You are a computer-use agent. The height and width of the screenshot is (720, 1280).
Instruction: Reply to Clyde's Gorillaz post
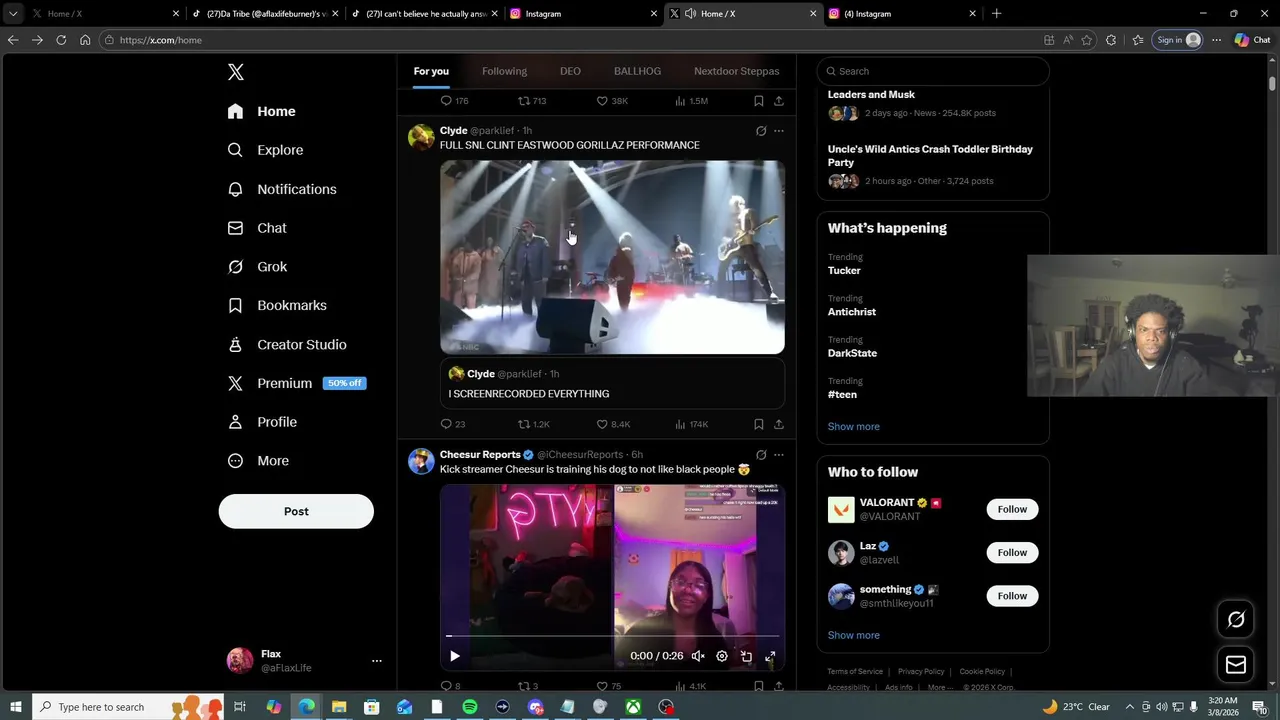pos(452,424)
